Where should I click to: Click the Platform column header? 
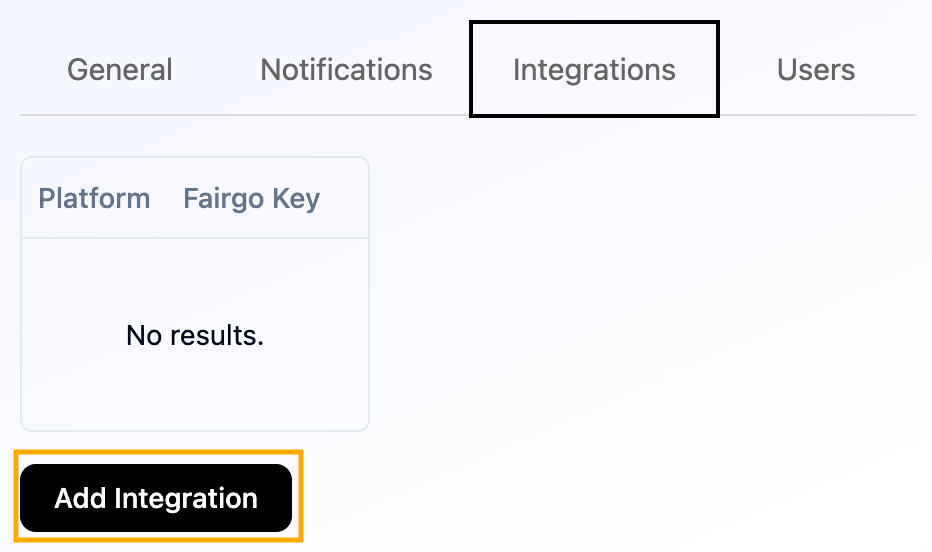click(94, 198)
